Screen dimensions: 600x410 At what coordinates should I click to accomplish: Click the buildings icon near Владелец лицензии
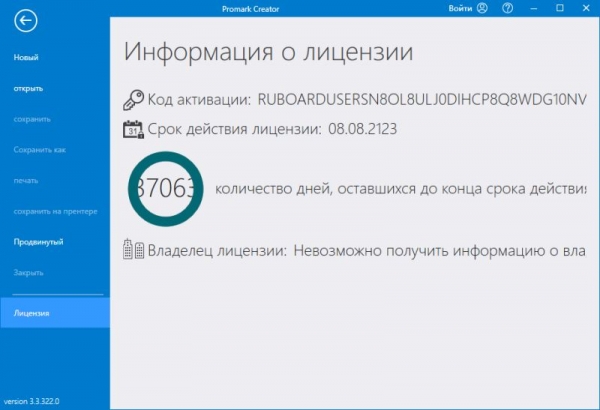coord(133,249)
